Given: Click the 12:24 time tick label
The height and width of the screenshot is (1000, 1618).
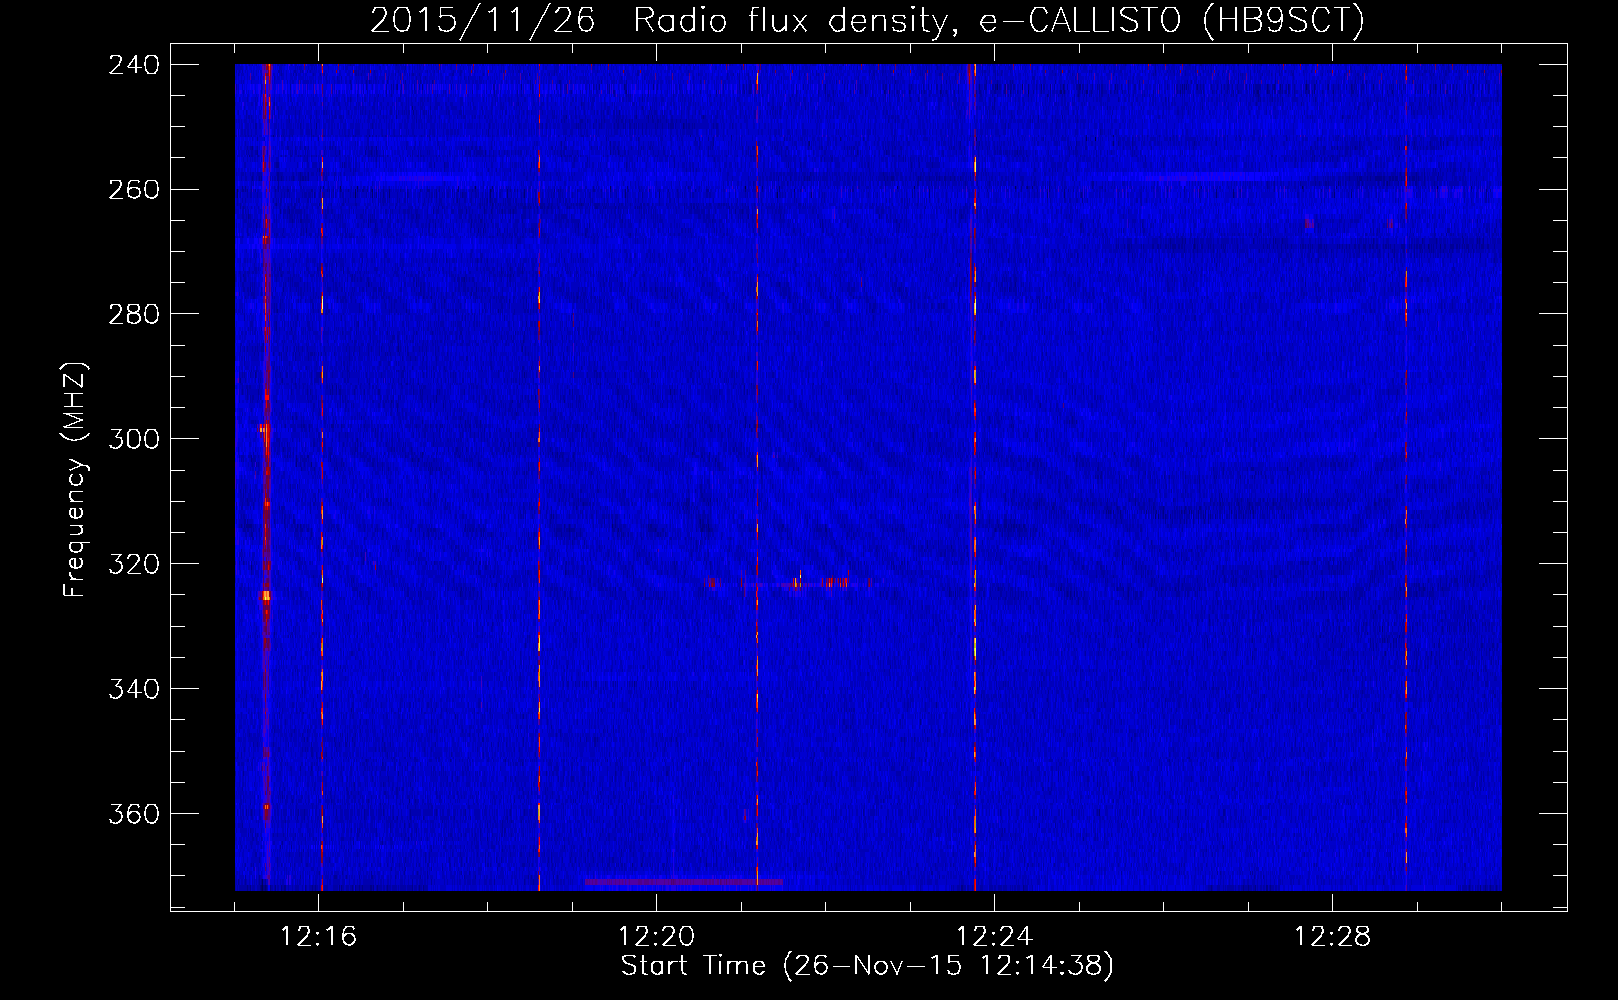Looking at the screenshot, I should [995, 937].
